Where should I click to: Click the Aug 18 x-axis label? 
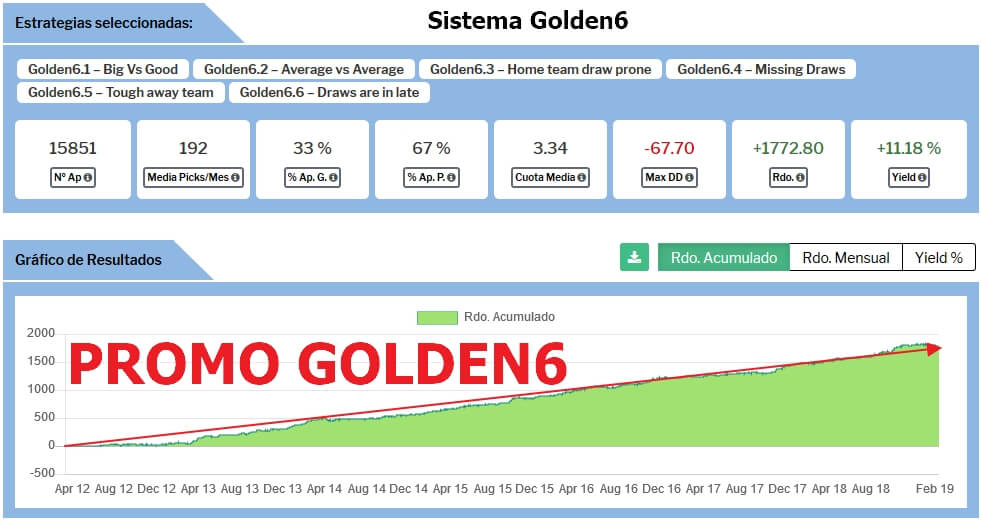click(x=871, y=489)
